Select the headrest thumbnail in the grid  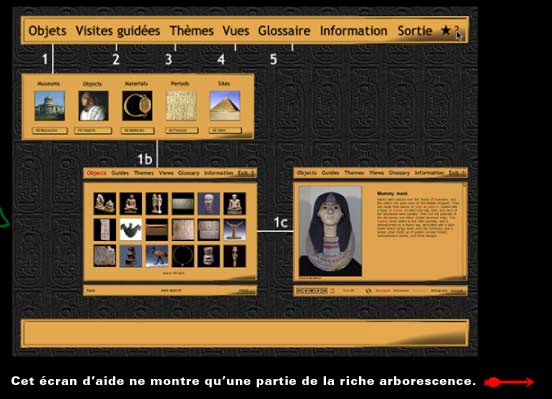(x=235, y=230)
